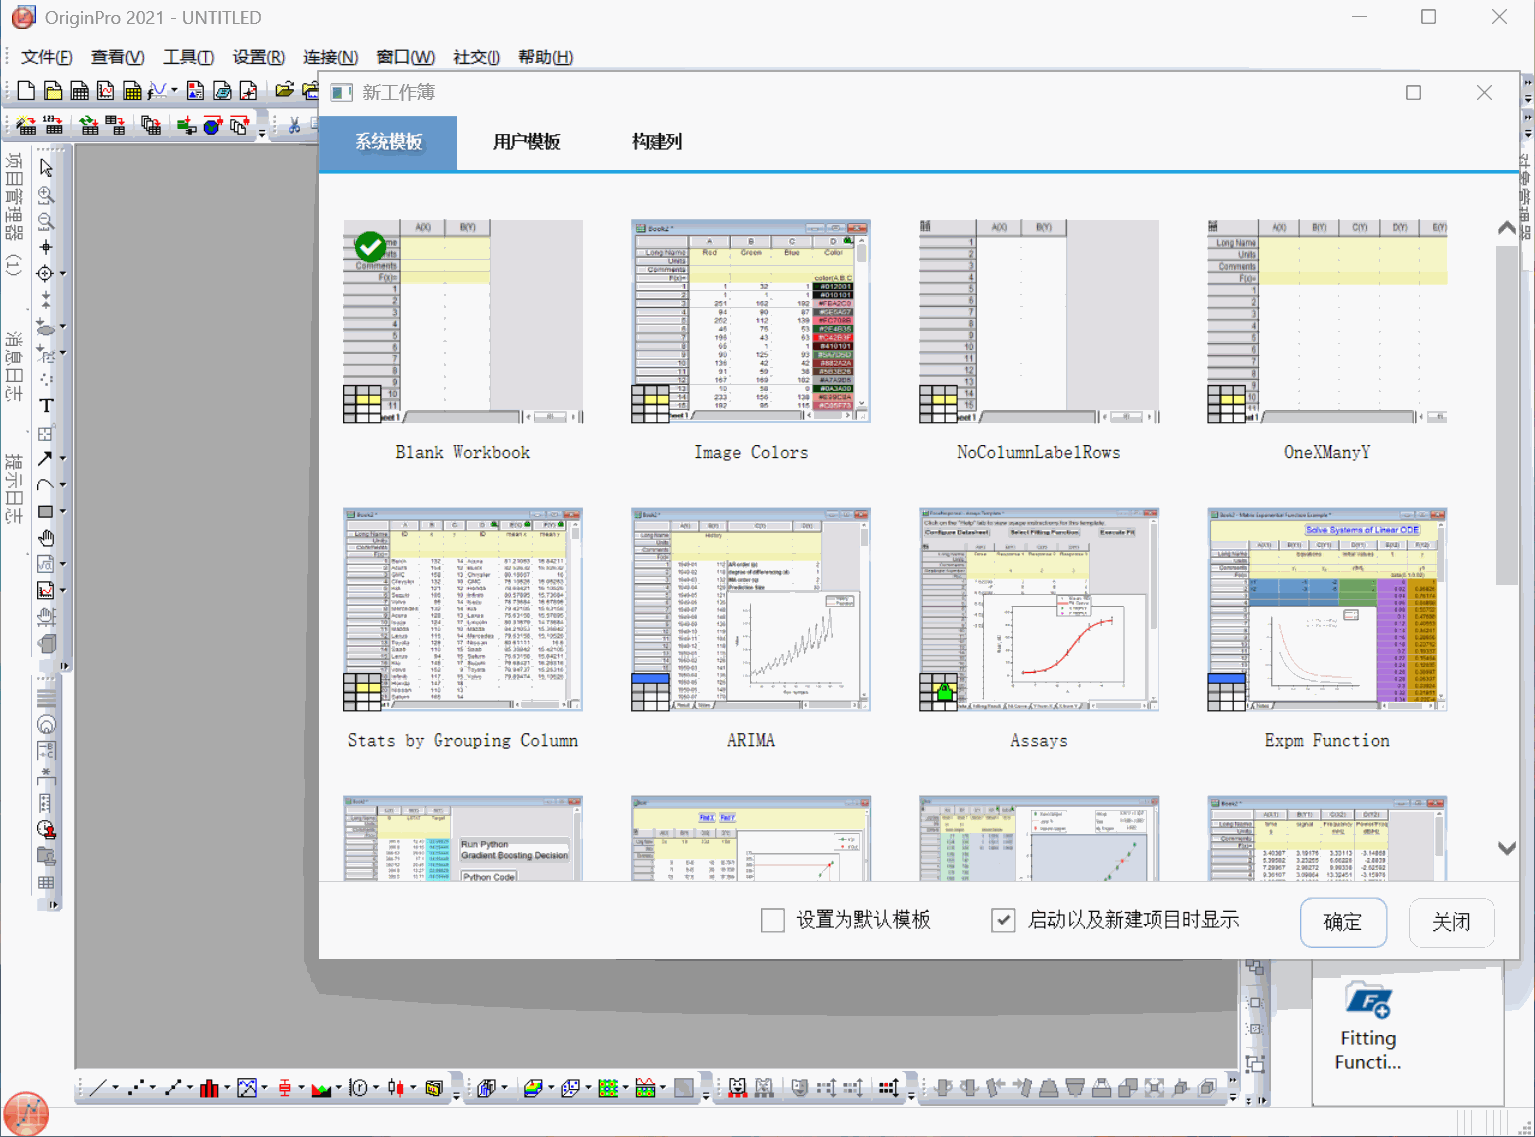Click the Box chart icon
This screenshot has width=1535, height=1137.
pyautogui.click(x=285, y=1088)
